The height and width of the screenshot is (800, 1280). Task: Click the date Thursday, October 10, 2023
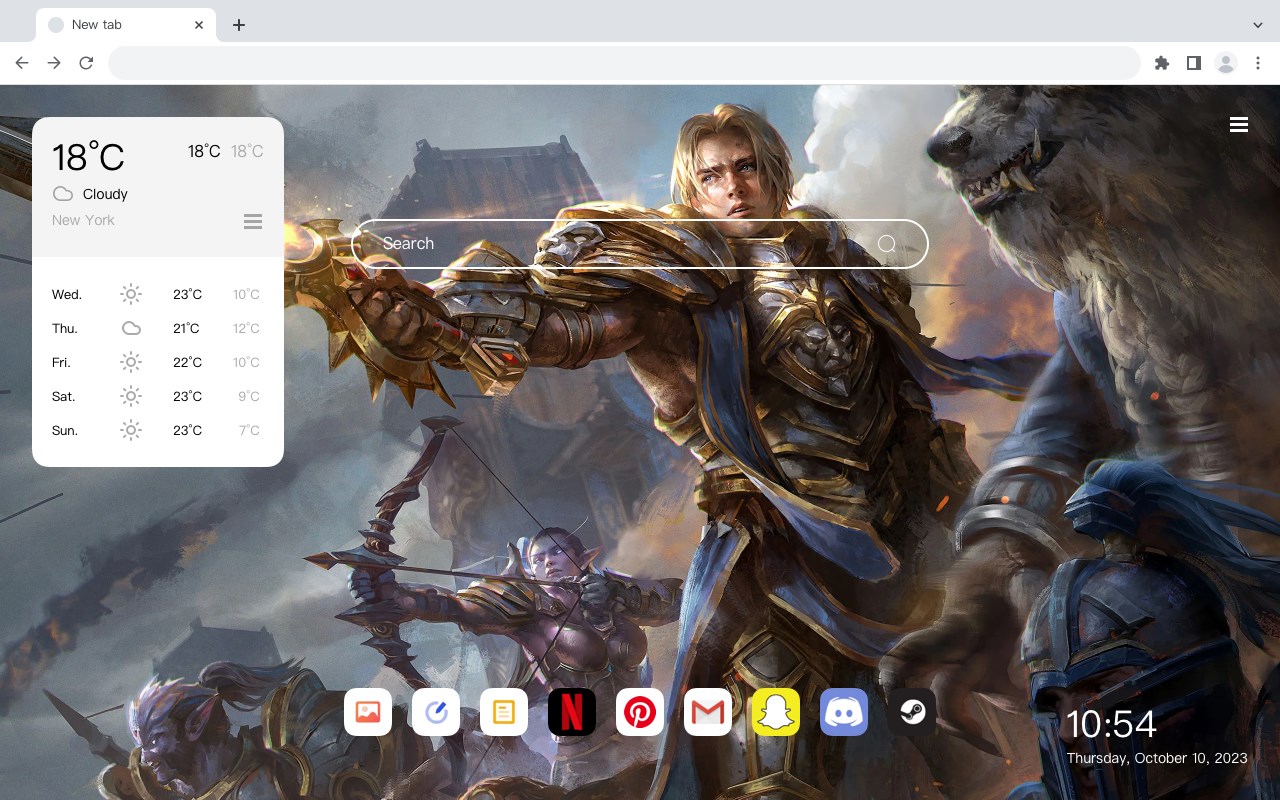[1157, 758]
